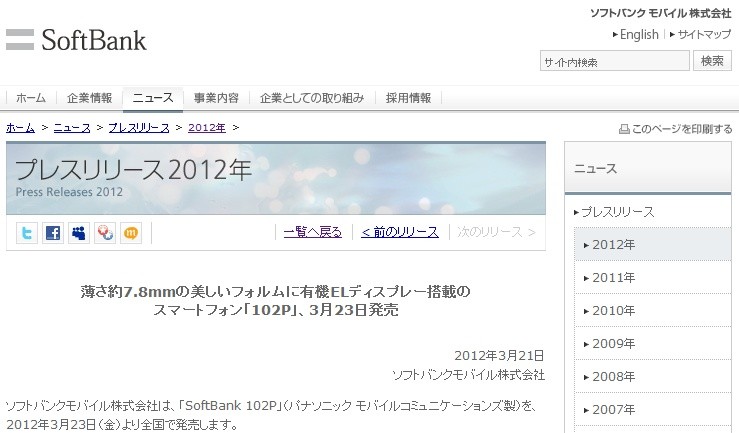Expand the 2009年 press release archive

tap(652, 343)
